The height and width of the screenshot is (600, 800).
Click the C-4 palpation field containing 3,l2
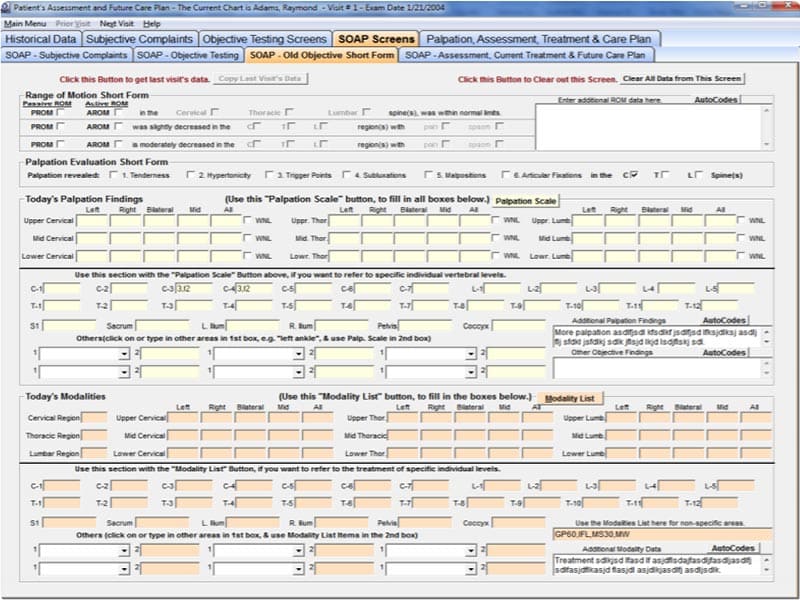click(254, 289)
